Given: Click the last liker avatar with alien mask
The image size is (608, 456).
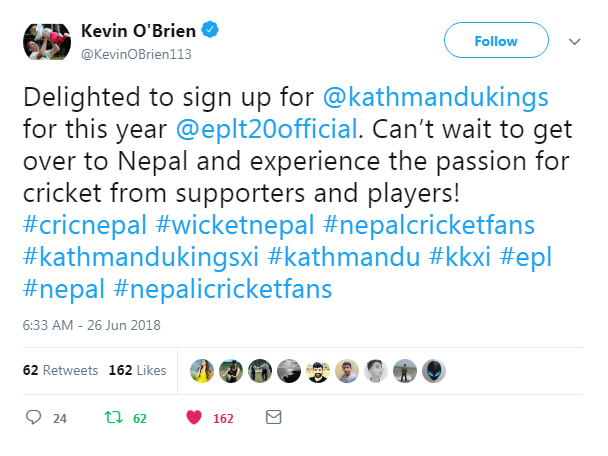Looking at the screenshot, I should (435, 371).
